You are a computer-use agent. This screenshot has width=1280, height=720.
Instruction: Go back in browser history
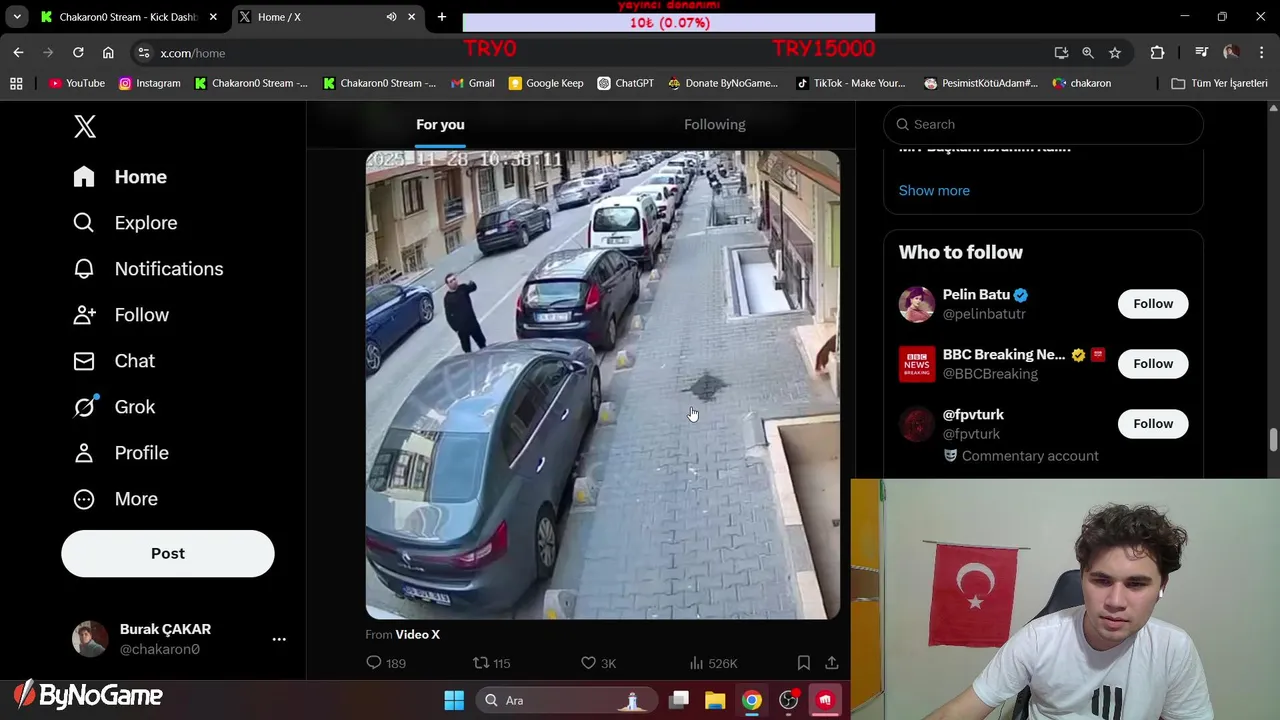(18, 53)
